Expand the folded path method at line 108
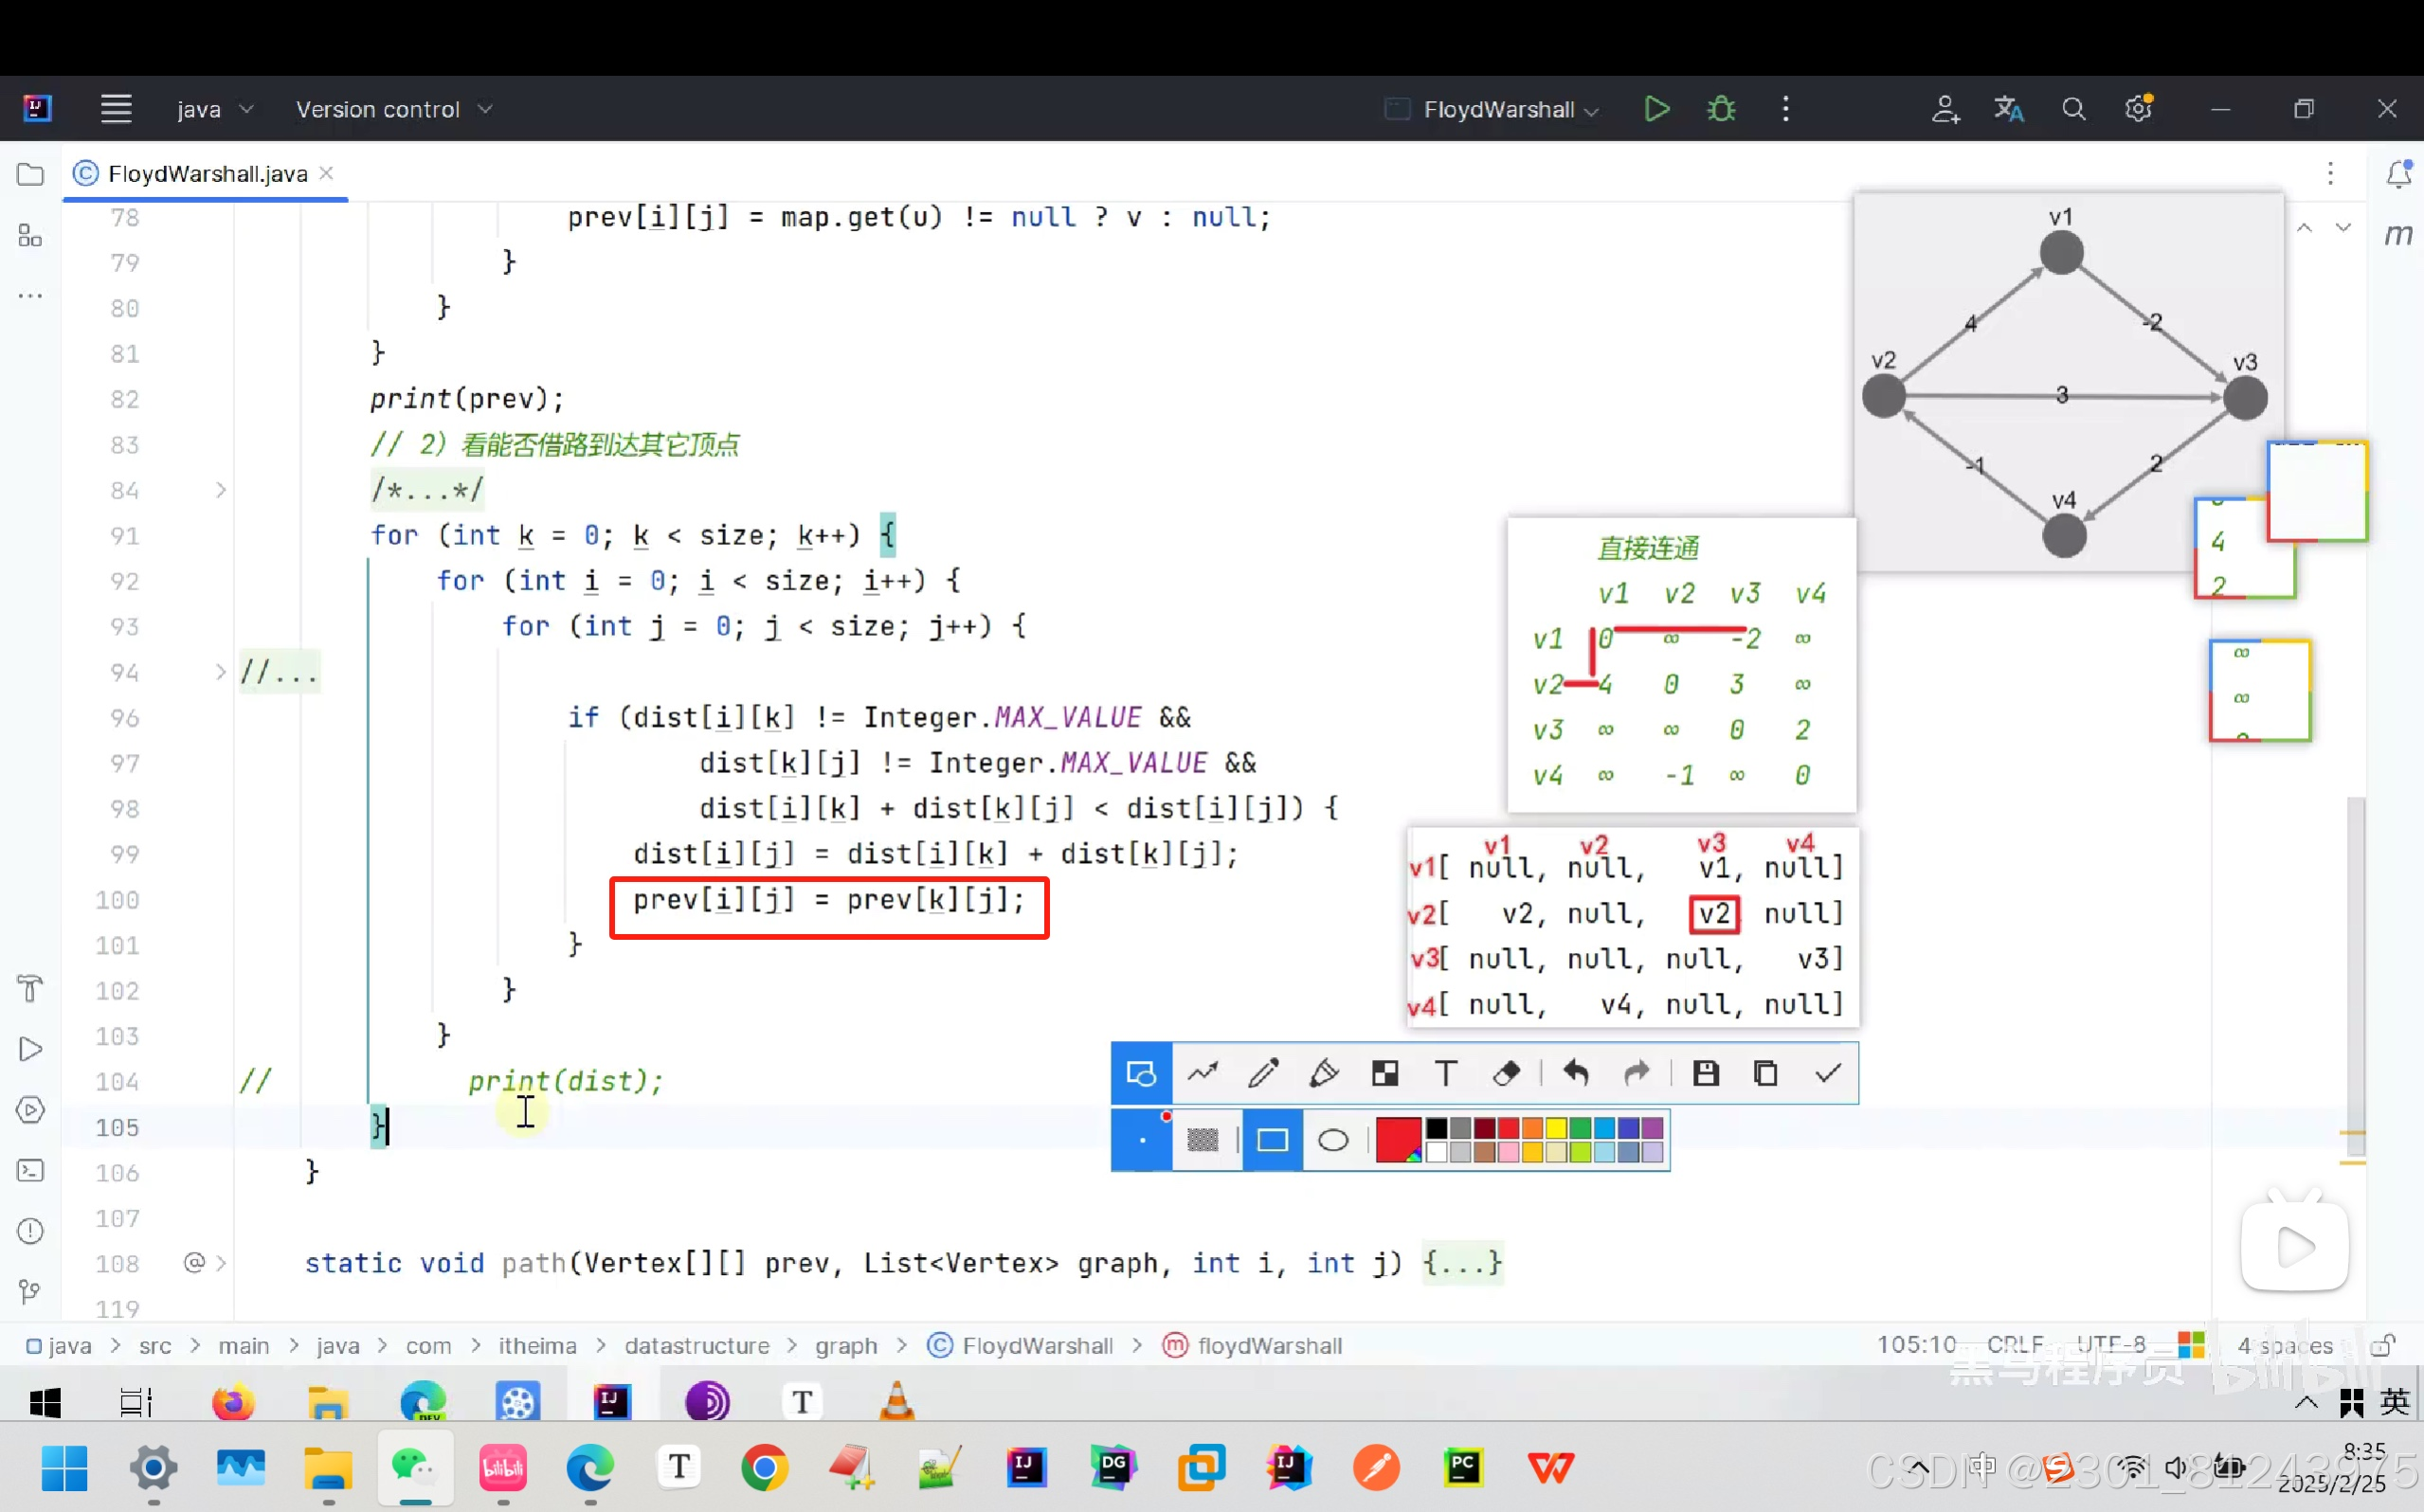 click(221, 1263)
